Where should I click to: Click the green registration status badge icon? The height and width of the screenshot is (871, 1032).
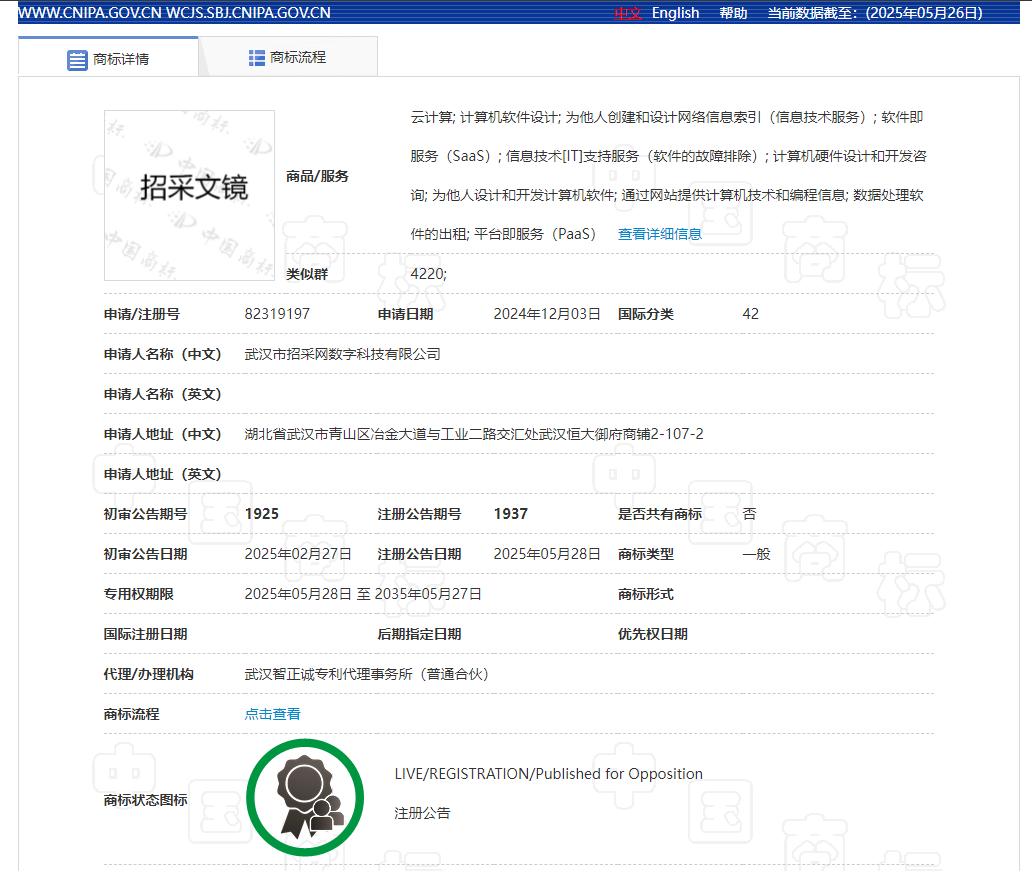[305, 797]
